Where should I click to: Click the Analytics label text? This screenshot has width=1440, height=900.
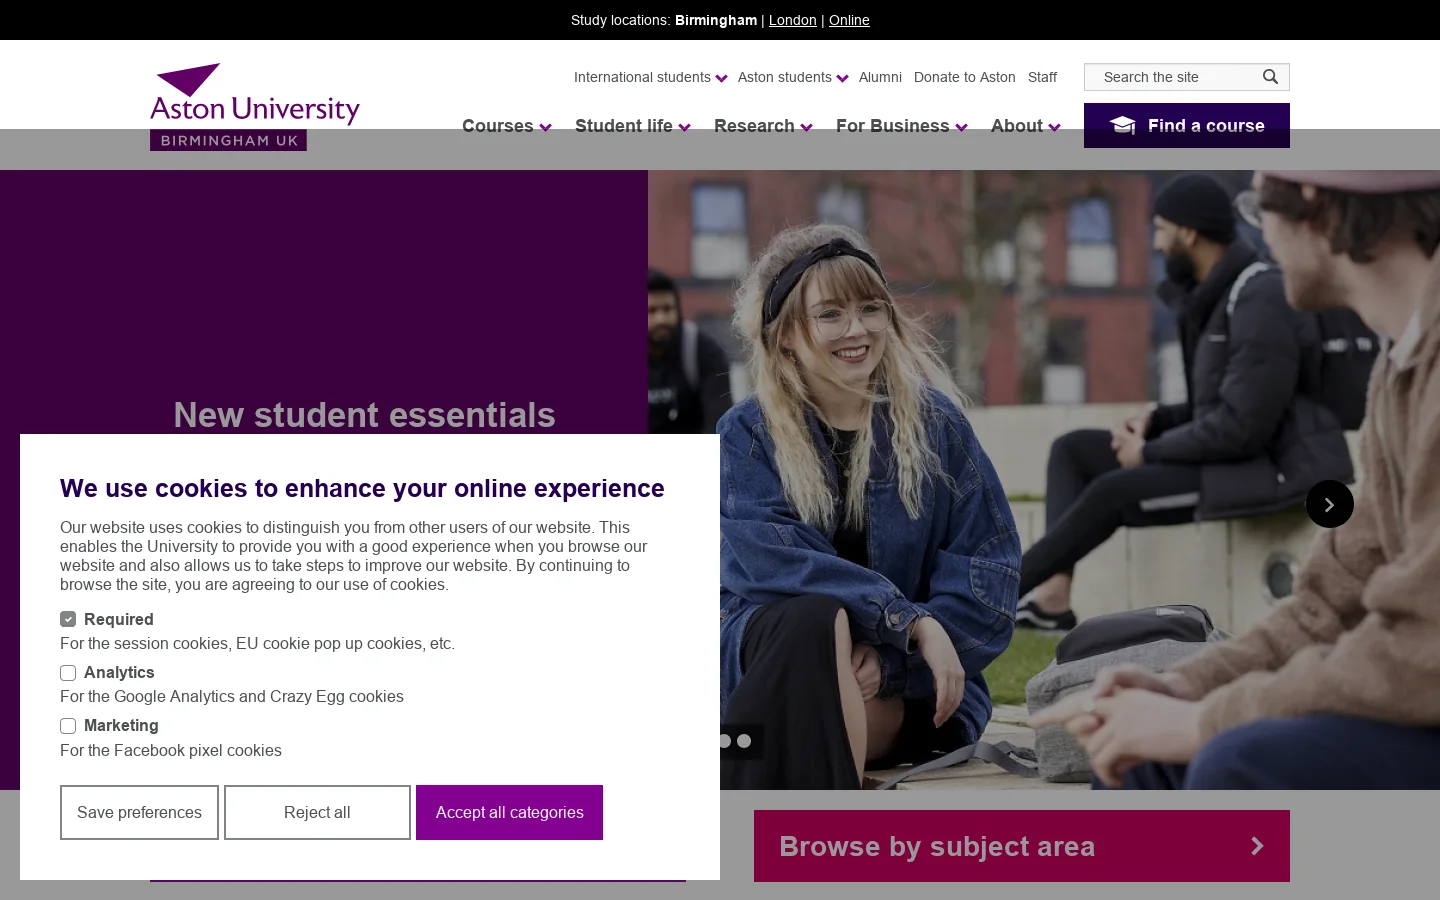(119, 673)
